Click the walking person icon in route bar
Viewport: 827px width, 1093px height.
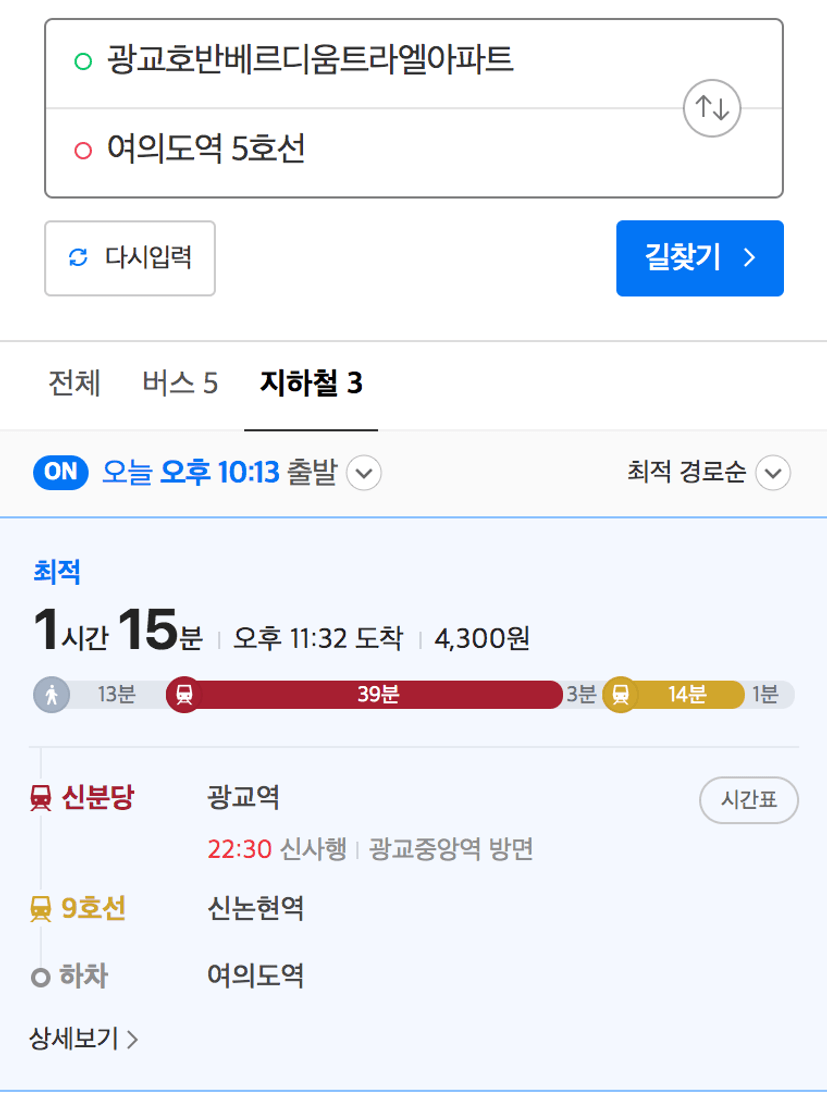pos(52,694)
